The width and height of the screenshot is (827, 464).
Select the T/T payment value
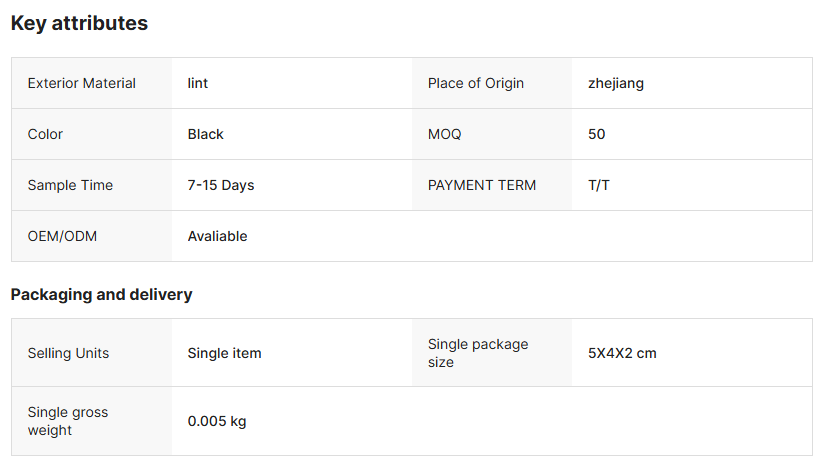599,185
